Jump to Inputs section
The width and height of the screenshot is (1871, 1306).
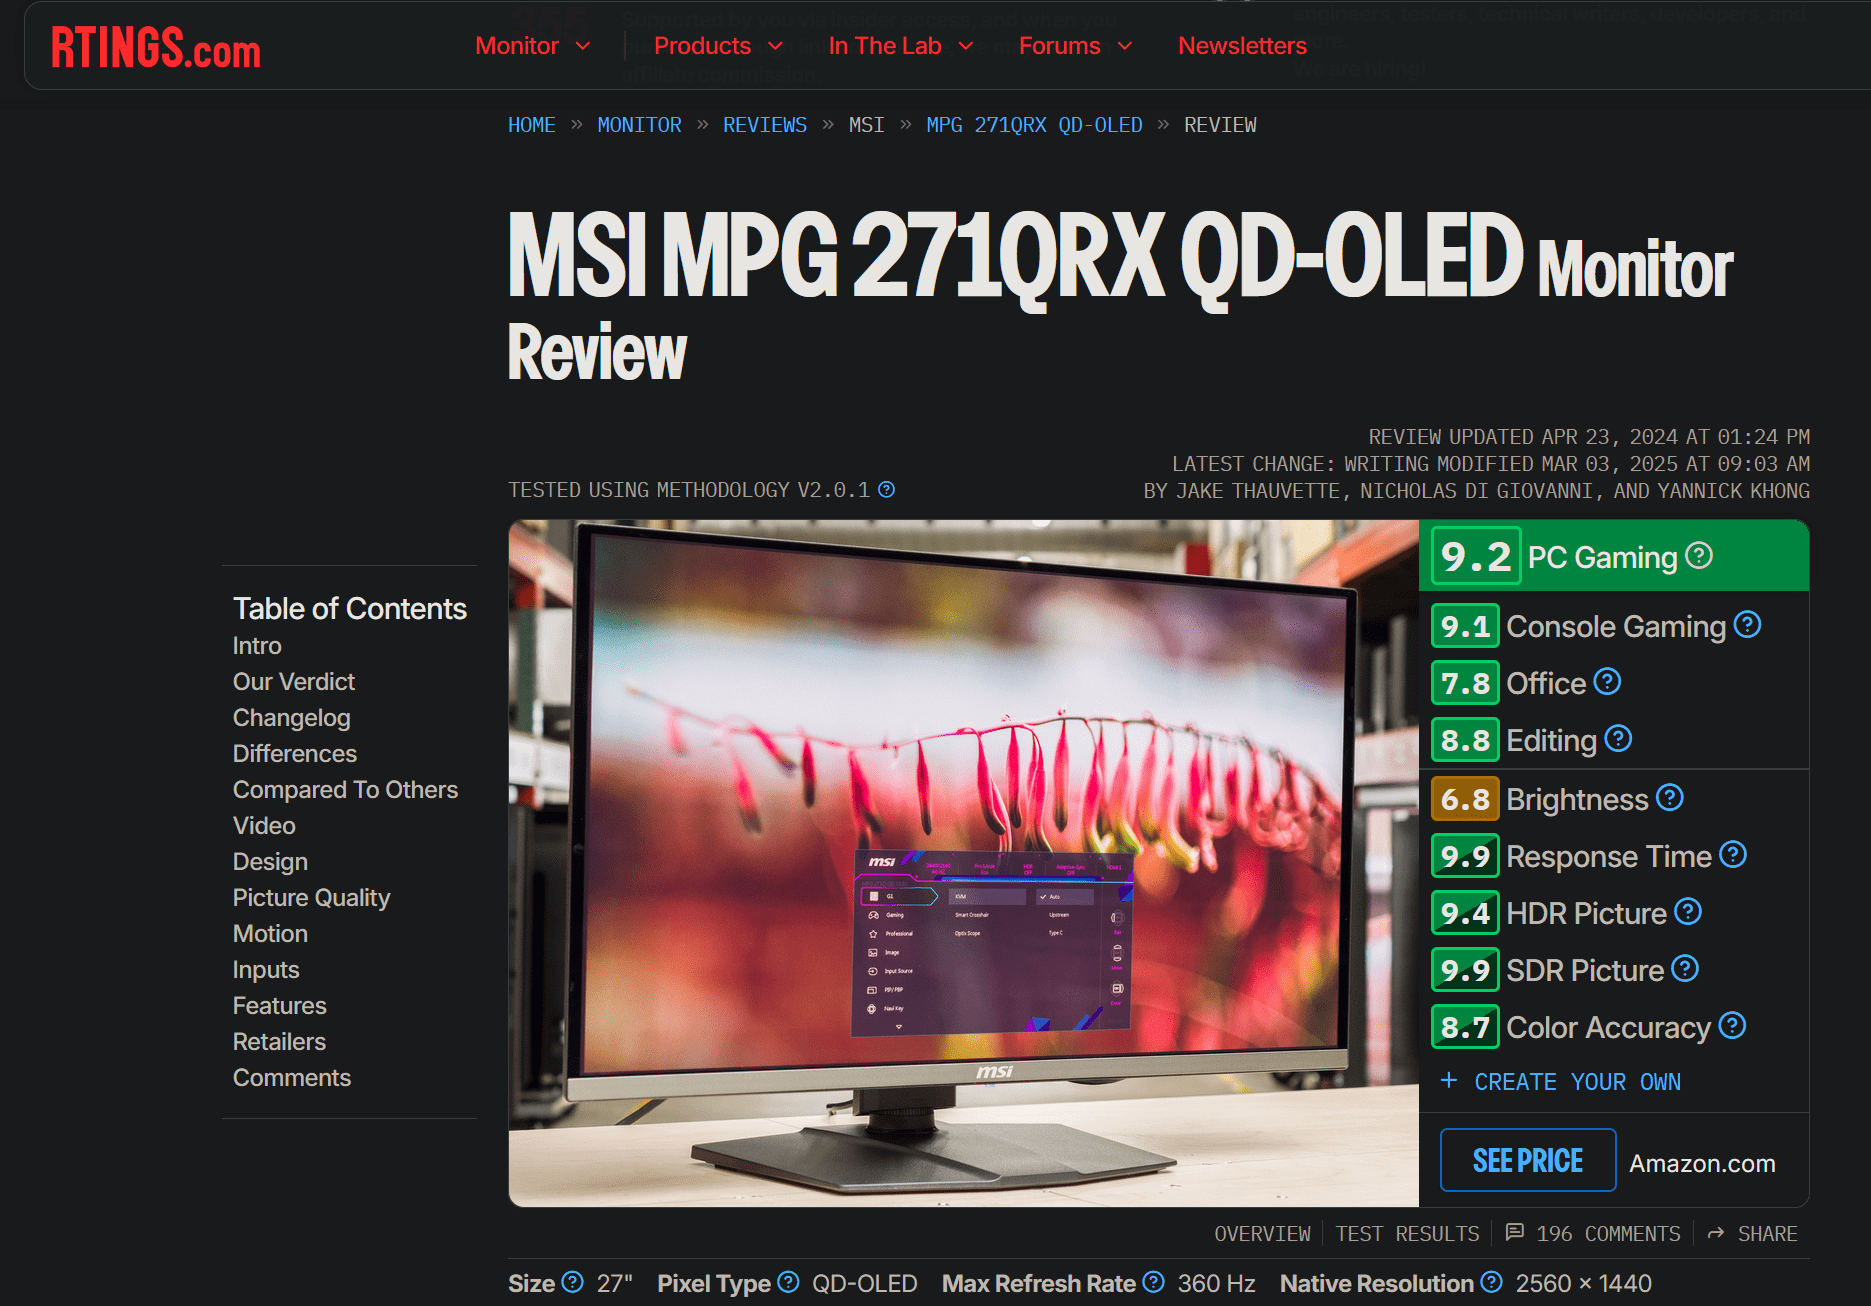click(x=266, y=970)
